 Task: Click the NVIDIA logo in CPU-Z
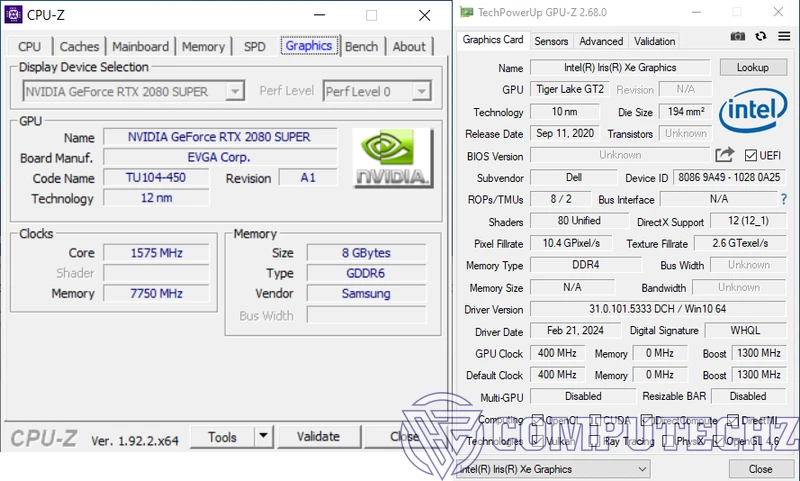pos(393,158)
